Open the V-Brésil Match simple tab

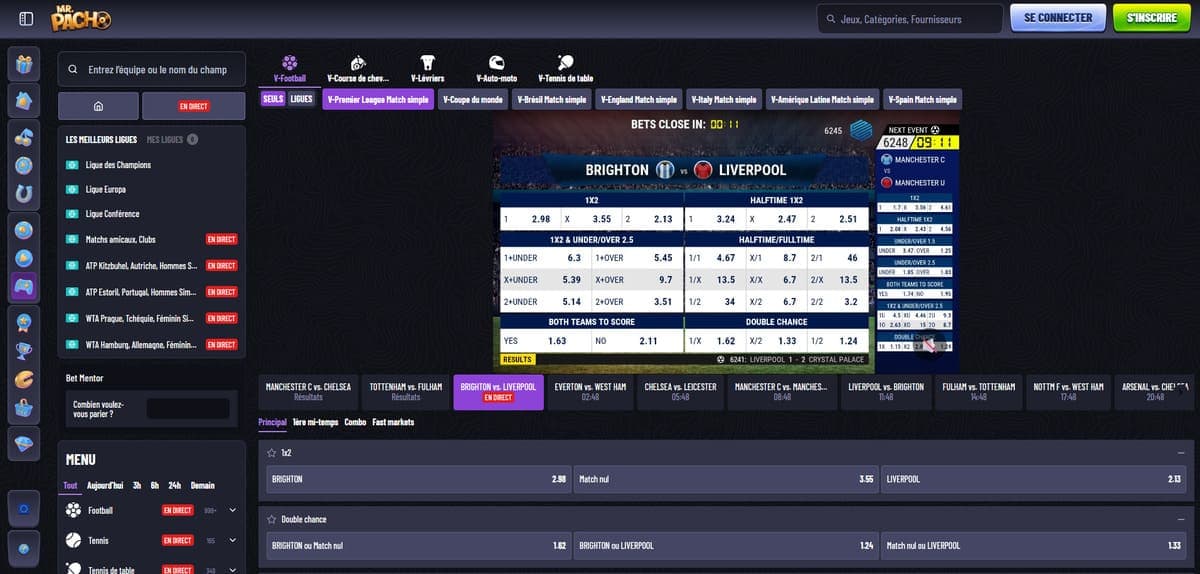point(553,99)
